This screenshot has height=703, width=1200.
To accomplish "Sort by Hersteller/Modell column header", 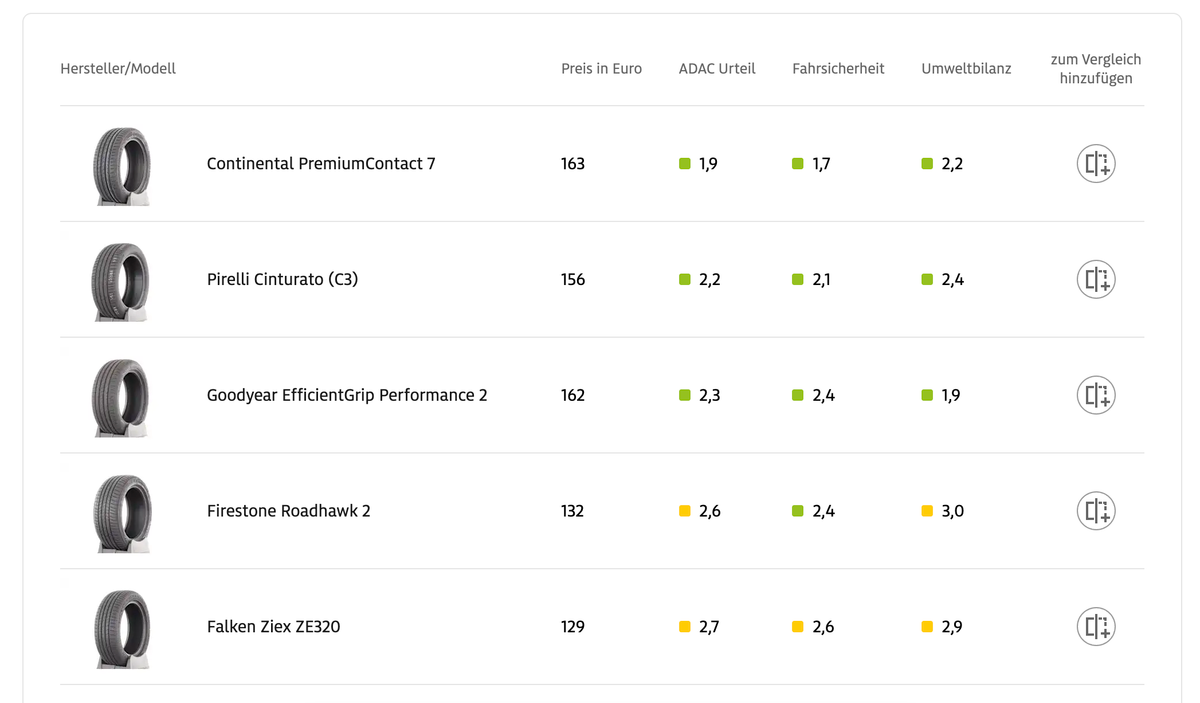I will pos(118,69).
